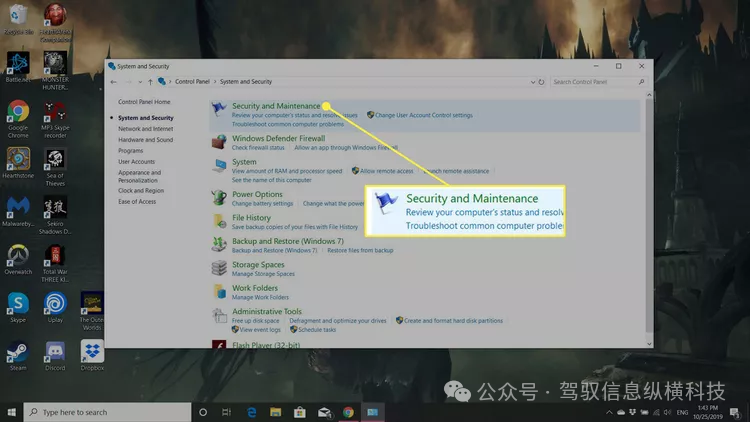This screenshot has width=750, height=422.
Task: Open Overwatch desktop shortcut
Action: (x=18, y=259)
